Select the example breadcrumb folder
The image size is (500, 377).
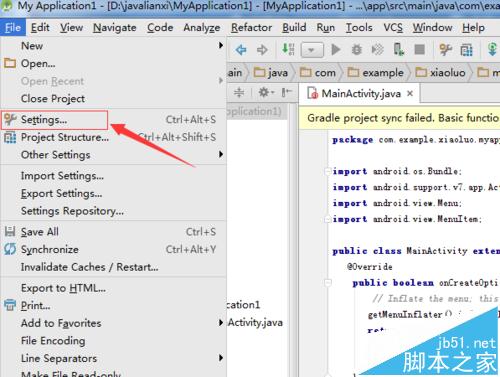pos(376,72)
